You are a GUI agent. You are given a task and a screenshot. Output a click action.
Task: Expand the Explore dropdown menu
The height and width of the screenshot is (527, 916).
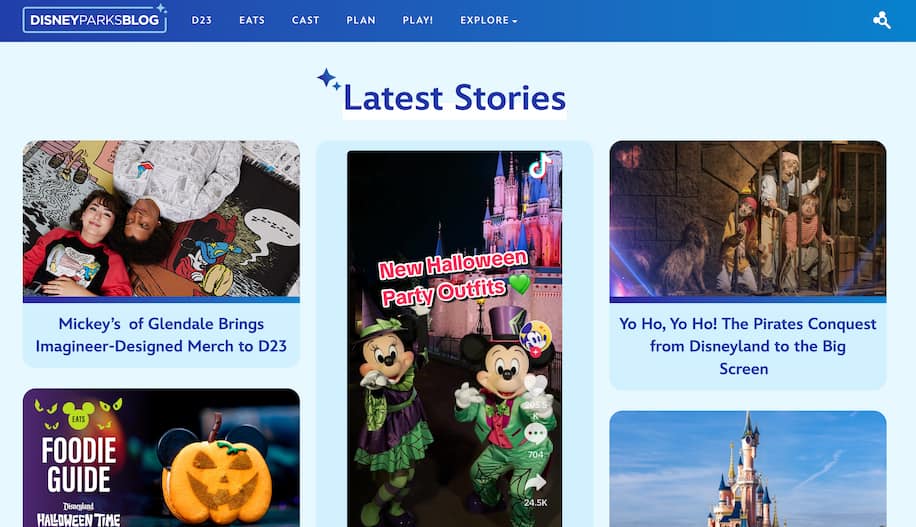(488, 20)
